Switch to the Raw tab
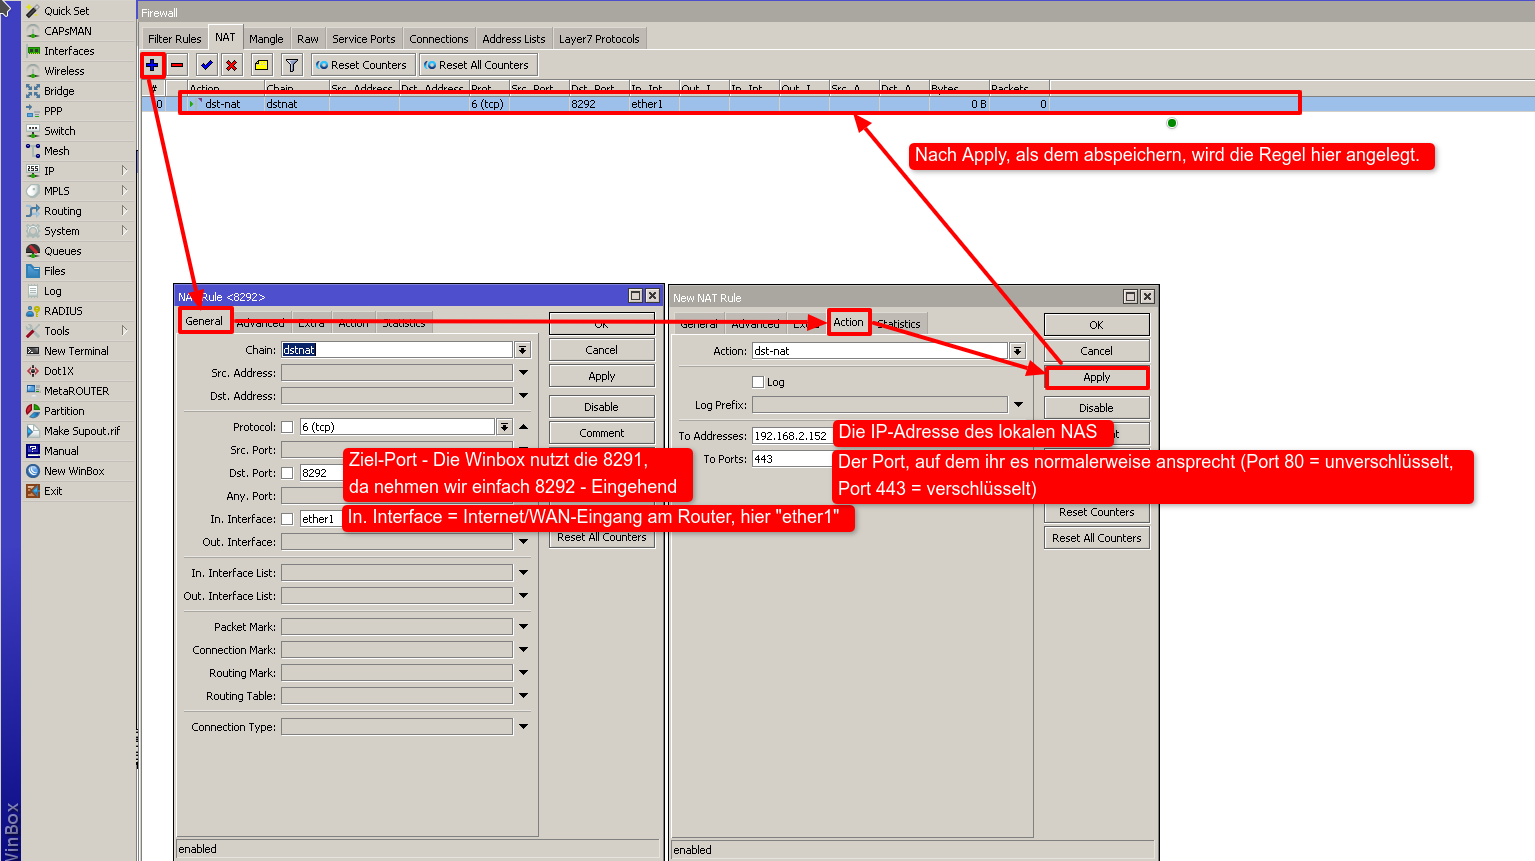Screen dimensions: 1535x861 point(308,39)
